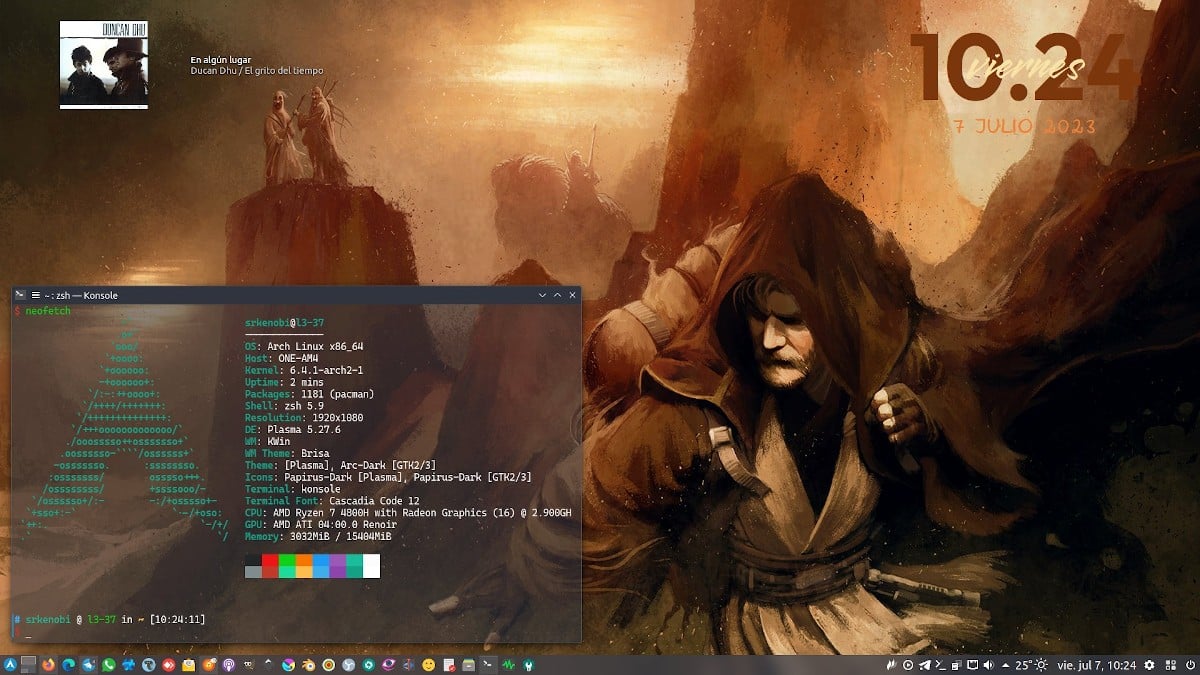Open the power/logout icon in panel

coord(1190,665)
